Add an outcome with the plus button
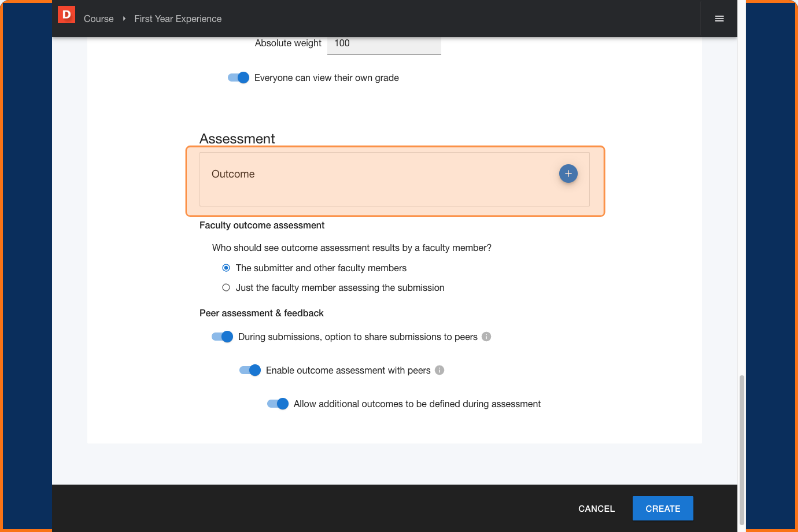This screenshot has width=798, height=532. 568,174
